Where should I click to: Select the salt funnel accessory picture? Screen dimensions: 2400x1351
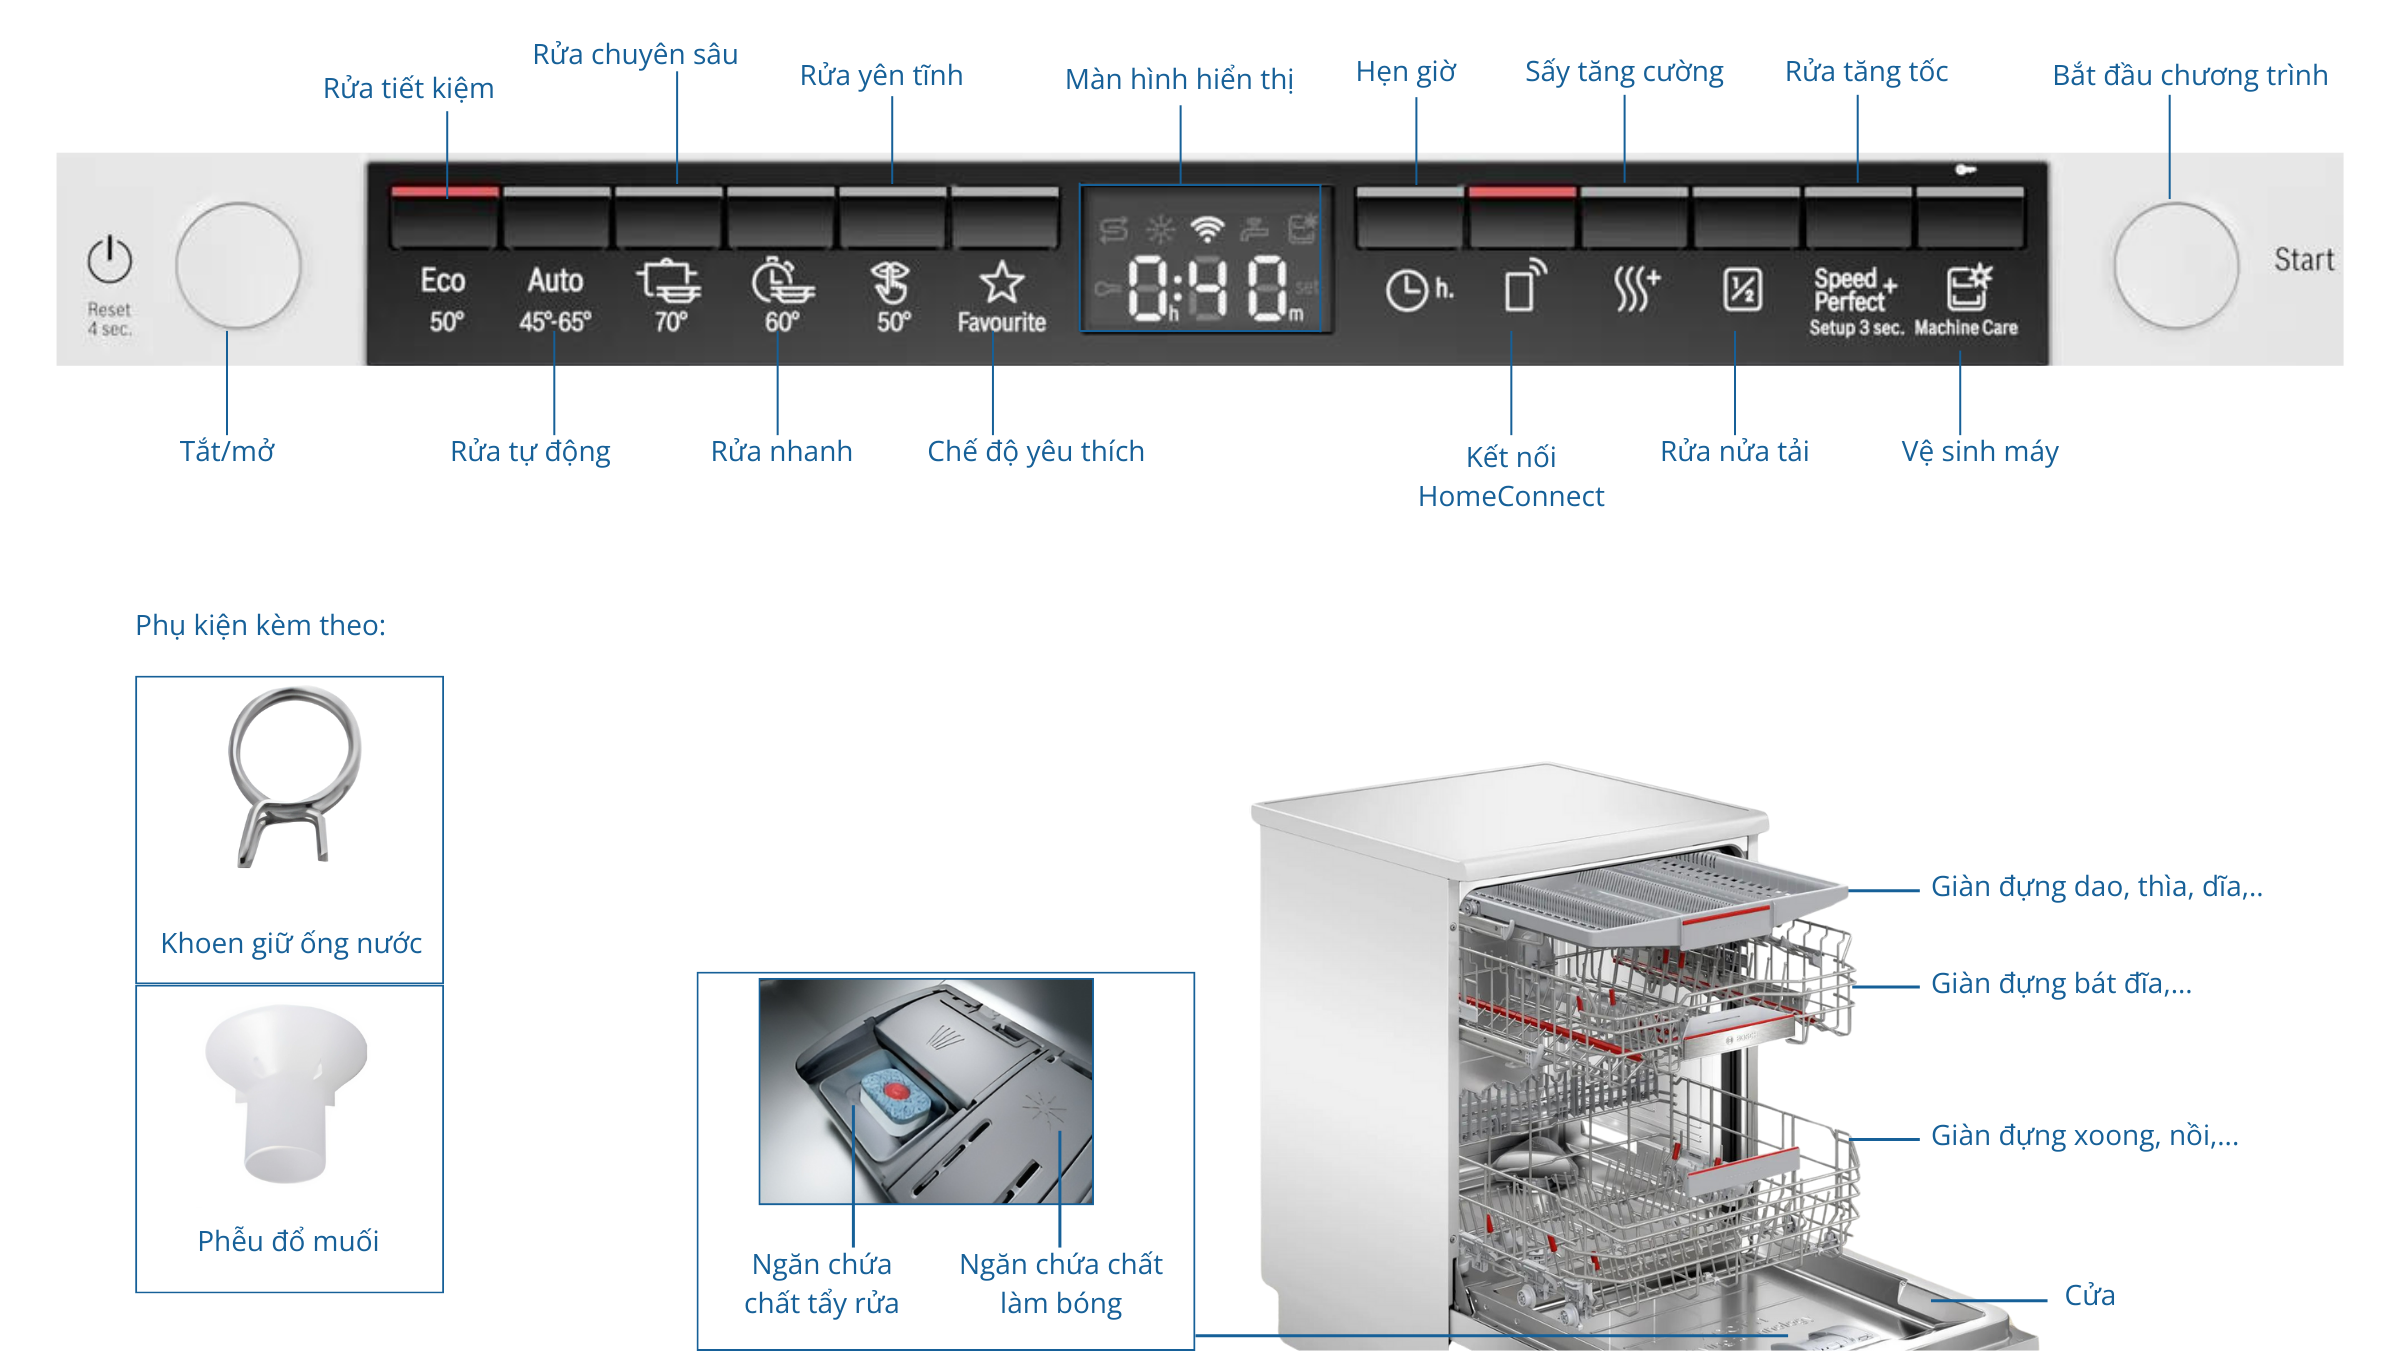pos(286,1094)
